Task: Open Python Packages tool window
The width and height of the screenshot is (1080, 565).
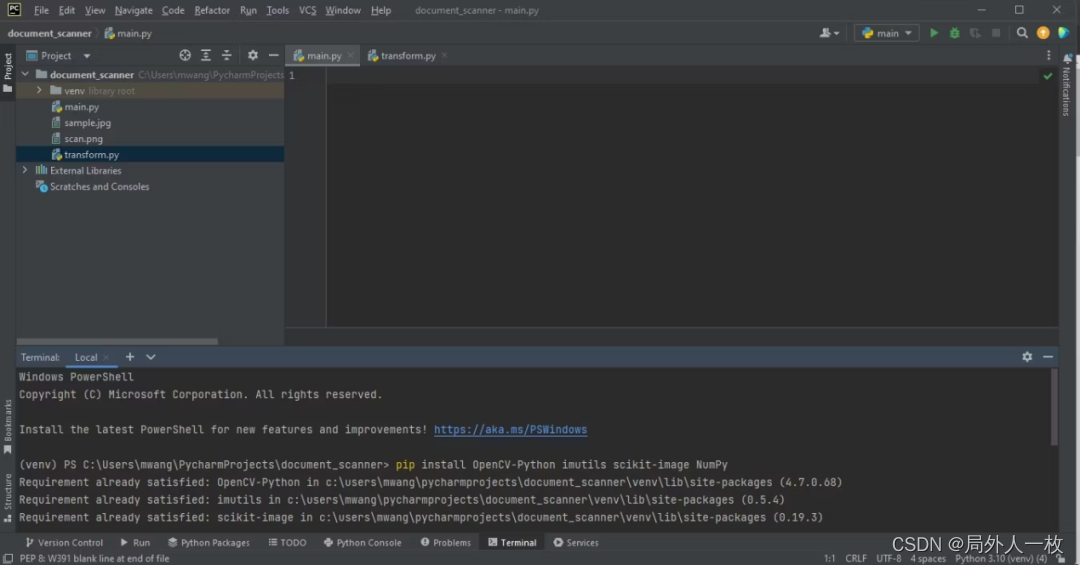Action: click(x=209, y=543)
